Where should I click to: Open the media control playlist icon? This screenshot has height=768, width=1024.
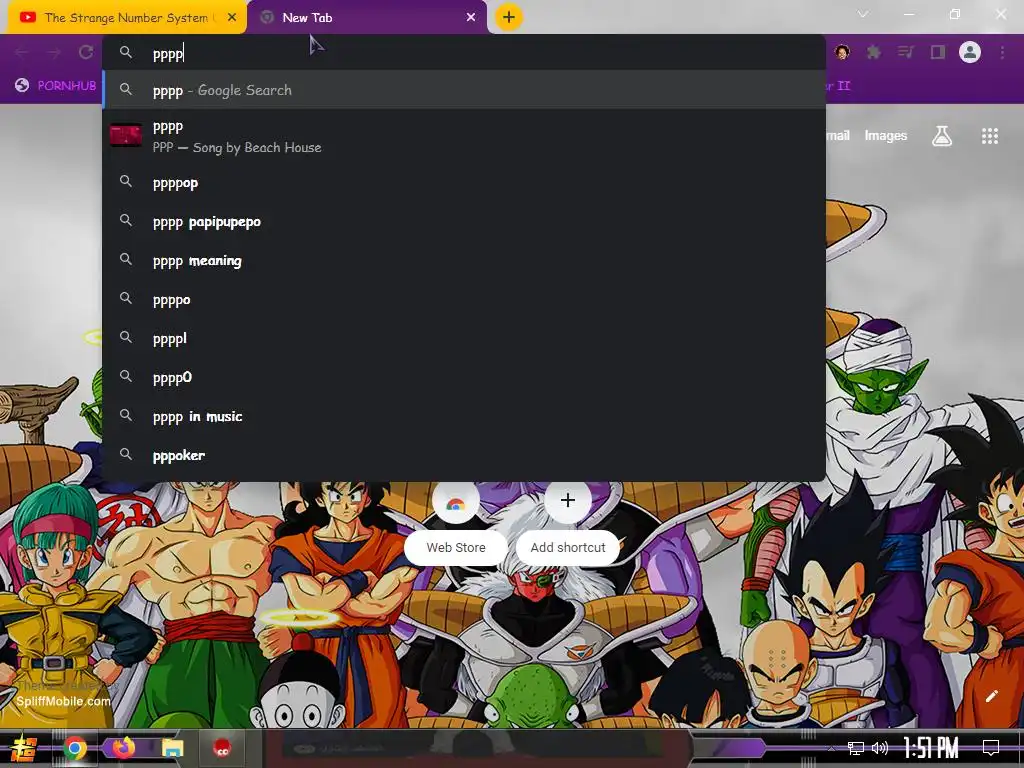pyautogui.click(x=906, y=52)
